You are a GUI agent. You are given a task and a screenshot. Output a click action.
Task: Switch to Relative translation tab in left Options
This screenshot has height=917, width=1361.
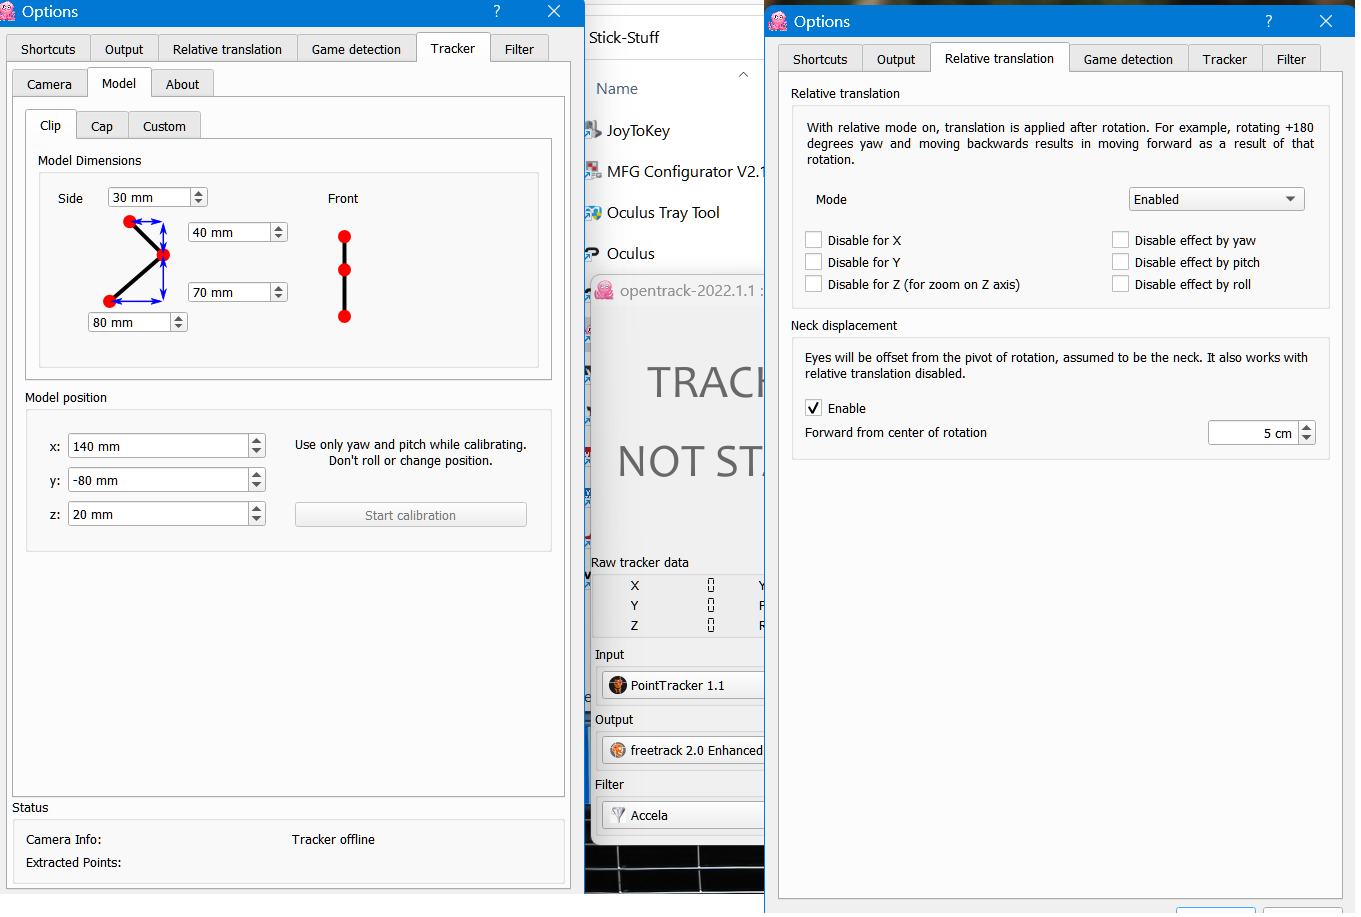pyautogui.click(x=227, y=49)
